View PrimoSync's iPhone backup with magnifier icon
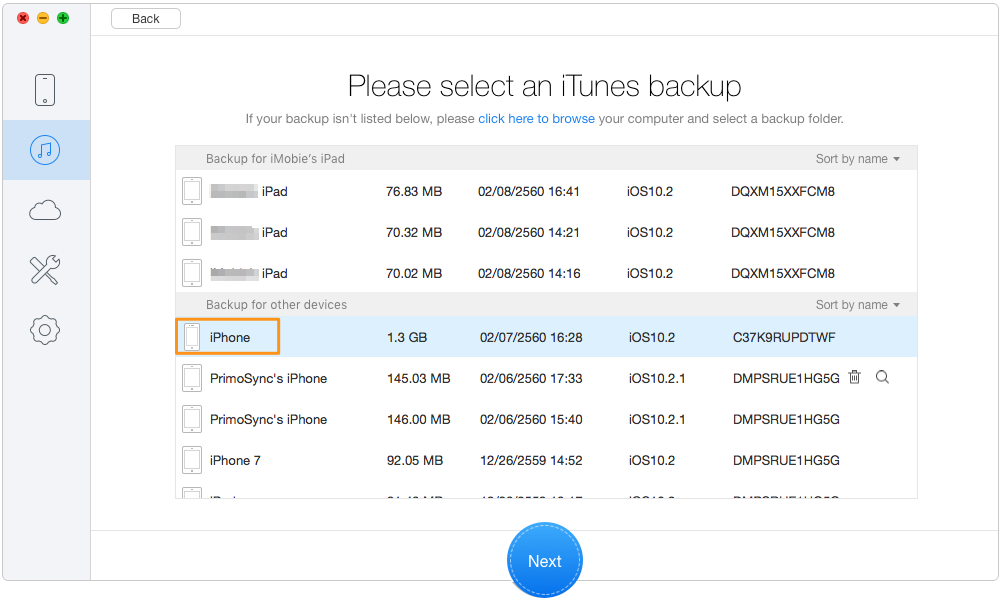The height and width of the screenshot is (608, 1000). point(882,377)
